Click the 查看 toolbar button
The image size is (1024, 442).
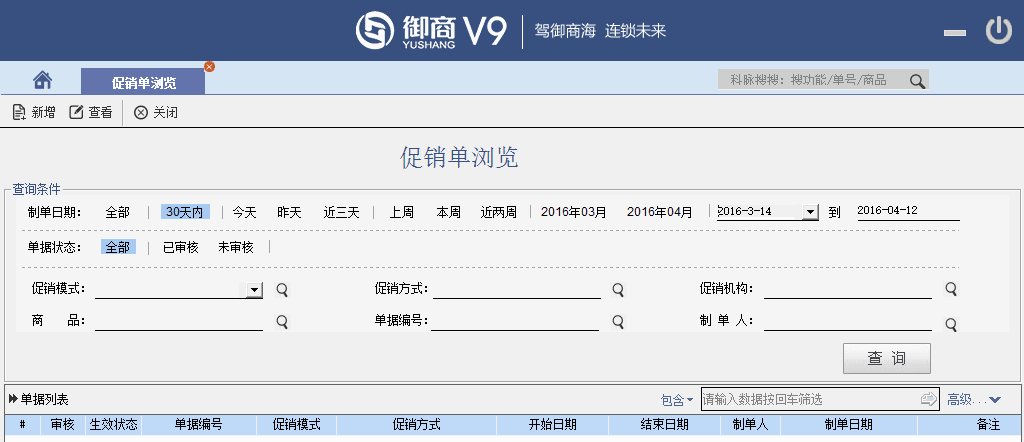91,112
